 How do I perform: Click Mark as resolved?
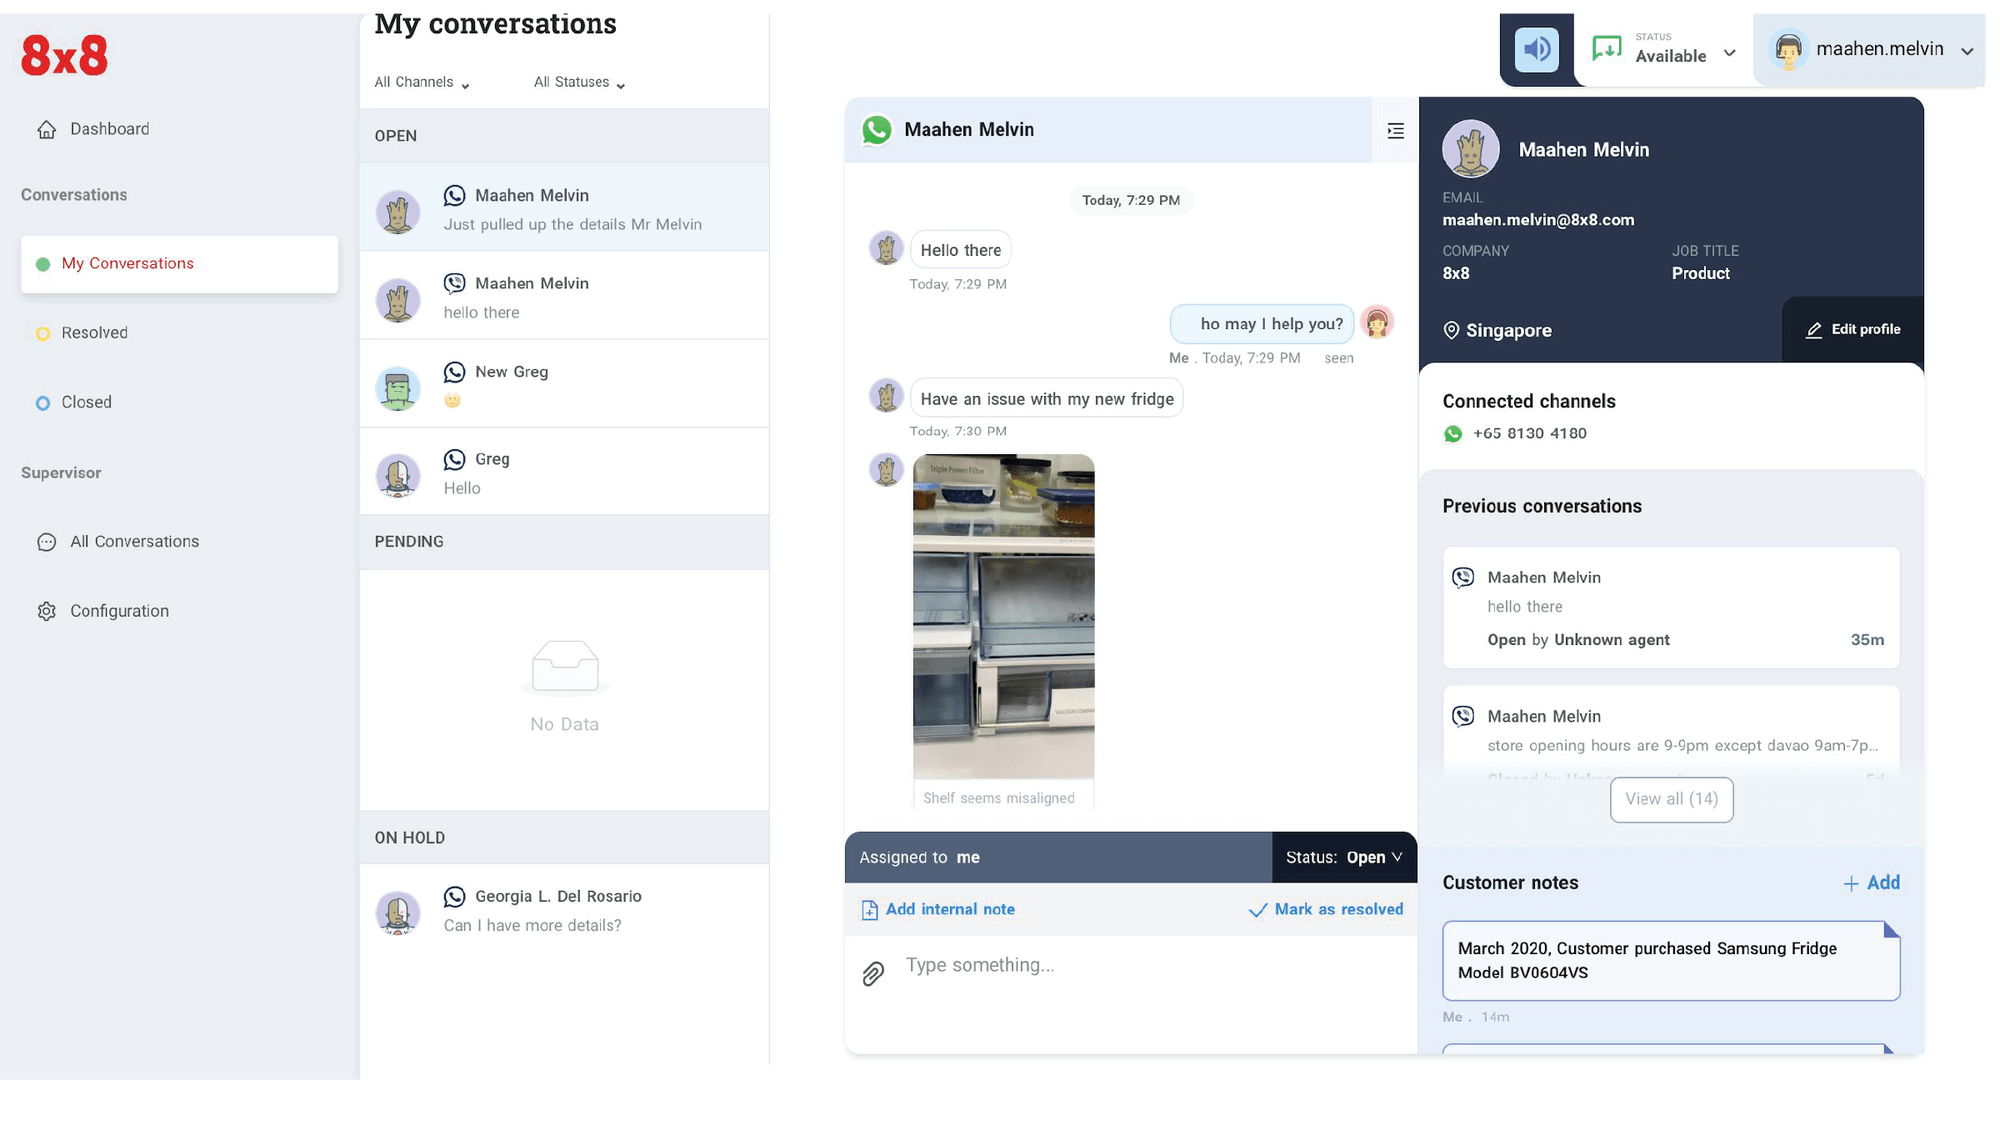tap(1325, 909)
